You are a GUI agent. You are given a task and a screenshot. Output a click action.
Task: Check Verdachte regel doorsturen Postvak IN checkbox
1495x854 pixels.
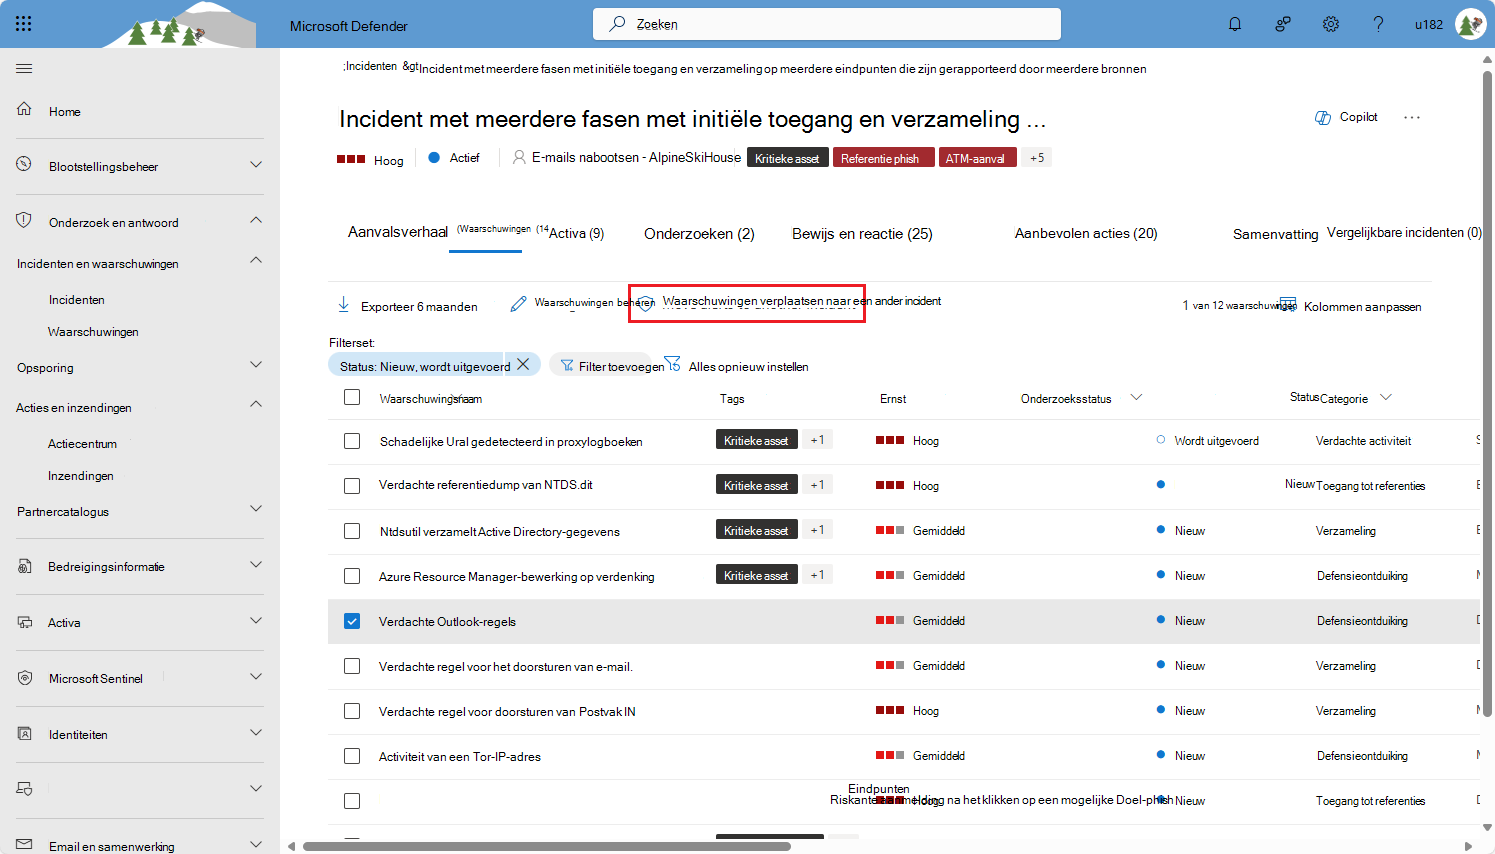point(352,711)
